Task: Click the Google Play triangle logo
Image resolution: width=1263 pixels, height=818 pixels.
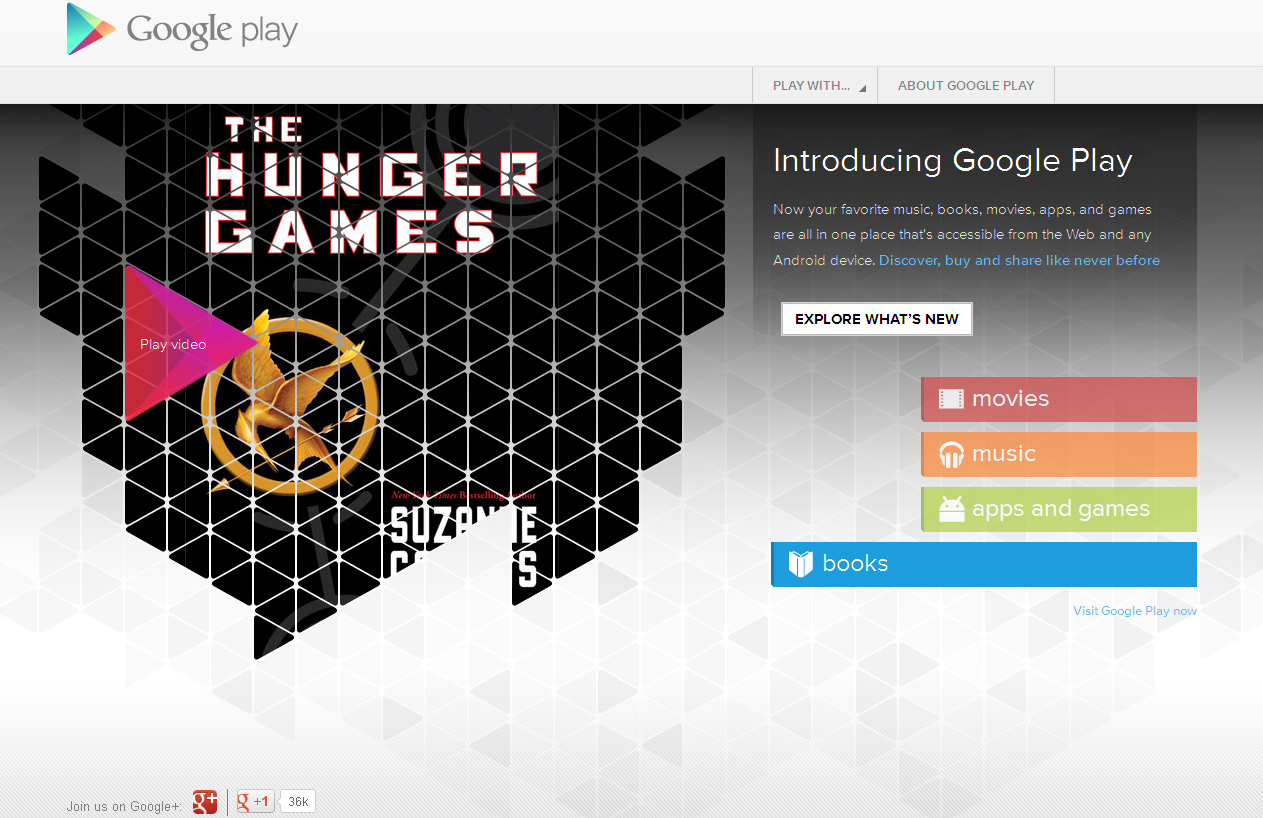Action: pos(90,29)
